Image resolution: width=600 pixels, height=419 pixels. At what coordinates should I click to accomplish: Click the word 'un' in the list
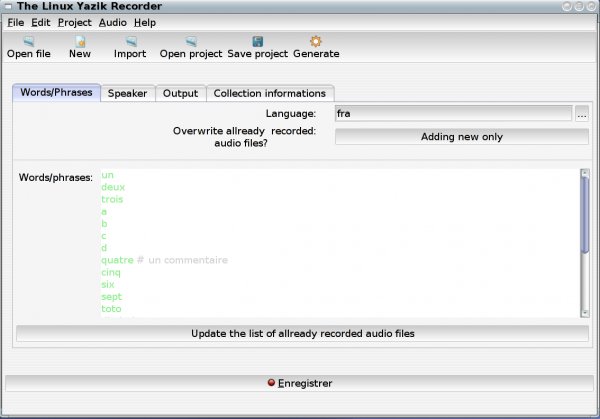tap(108, 175)
